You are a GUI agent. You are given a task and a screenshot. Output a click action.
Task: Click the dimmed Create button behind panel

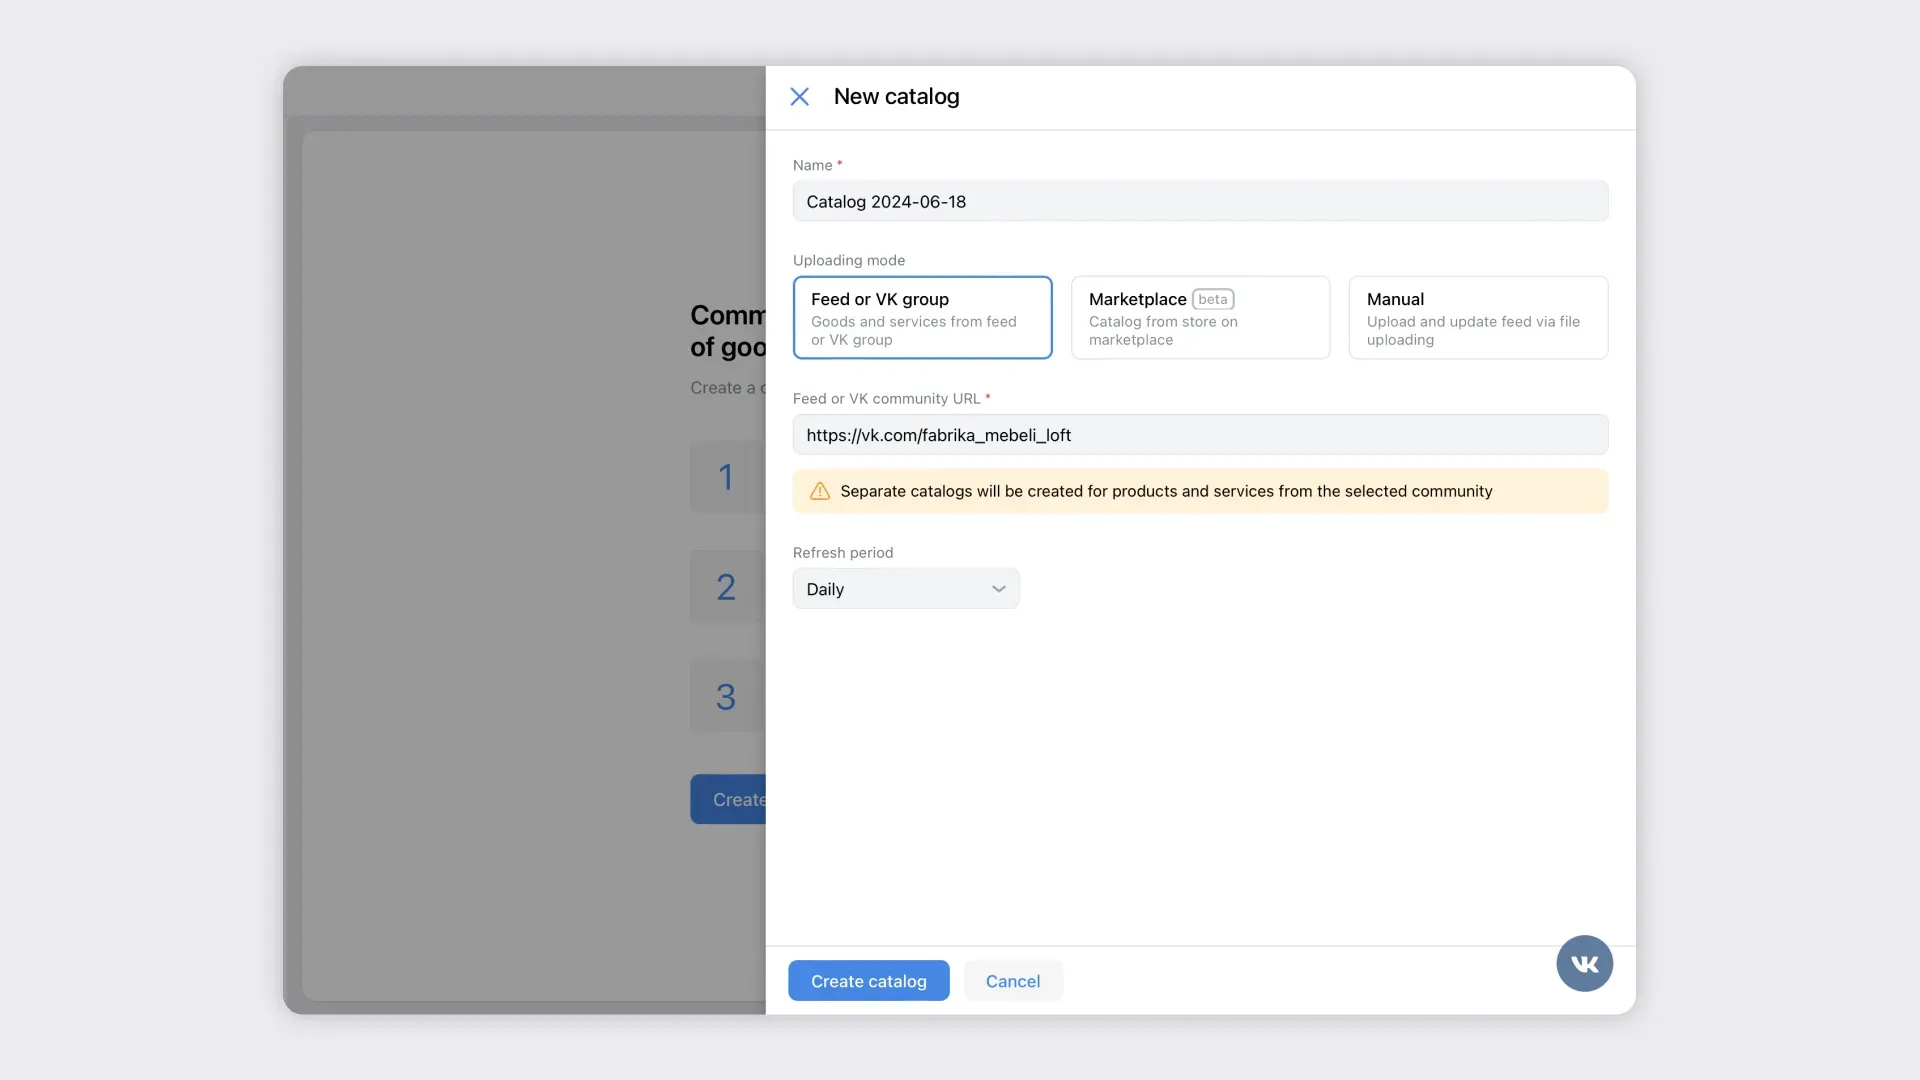[x=730, y=800]
